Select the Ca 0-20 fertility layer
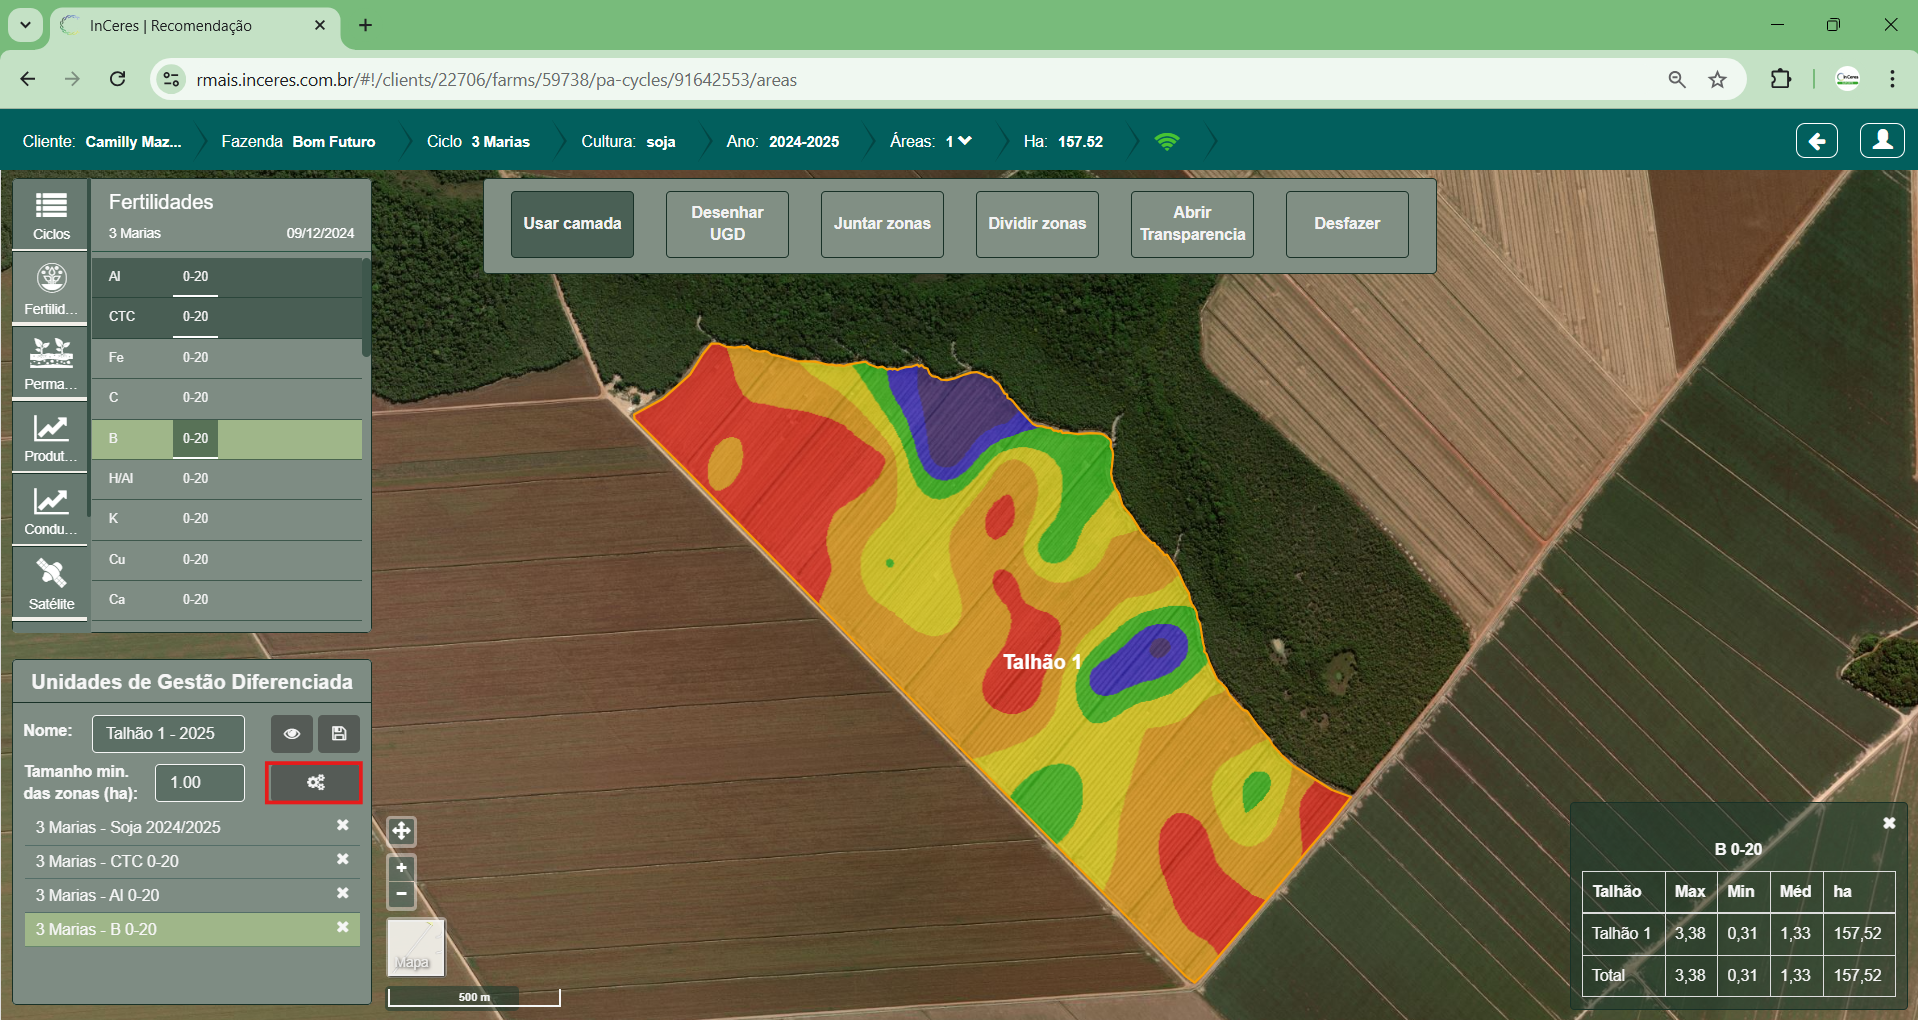The width and height of the screenshot is (1918, 1020). 227,600
